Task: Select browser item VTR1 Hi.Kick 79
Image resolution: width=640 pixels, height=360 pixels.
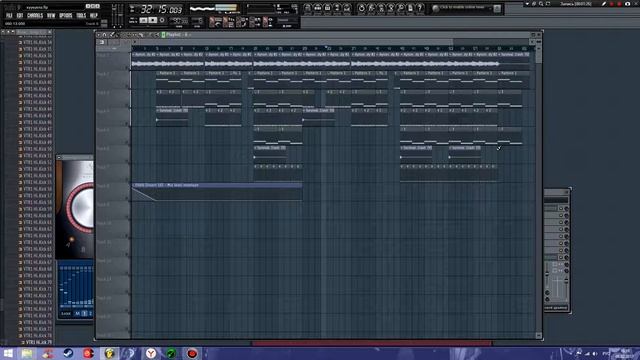Action: coord(38,342)
